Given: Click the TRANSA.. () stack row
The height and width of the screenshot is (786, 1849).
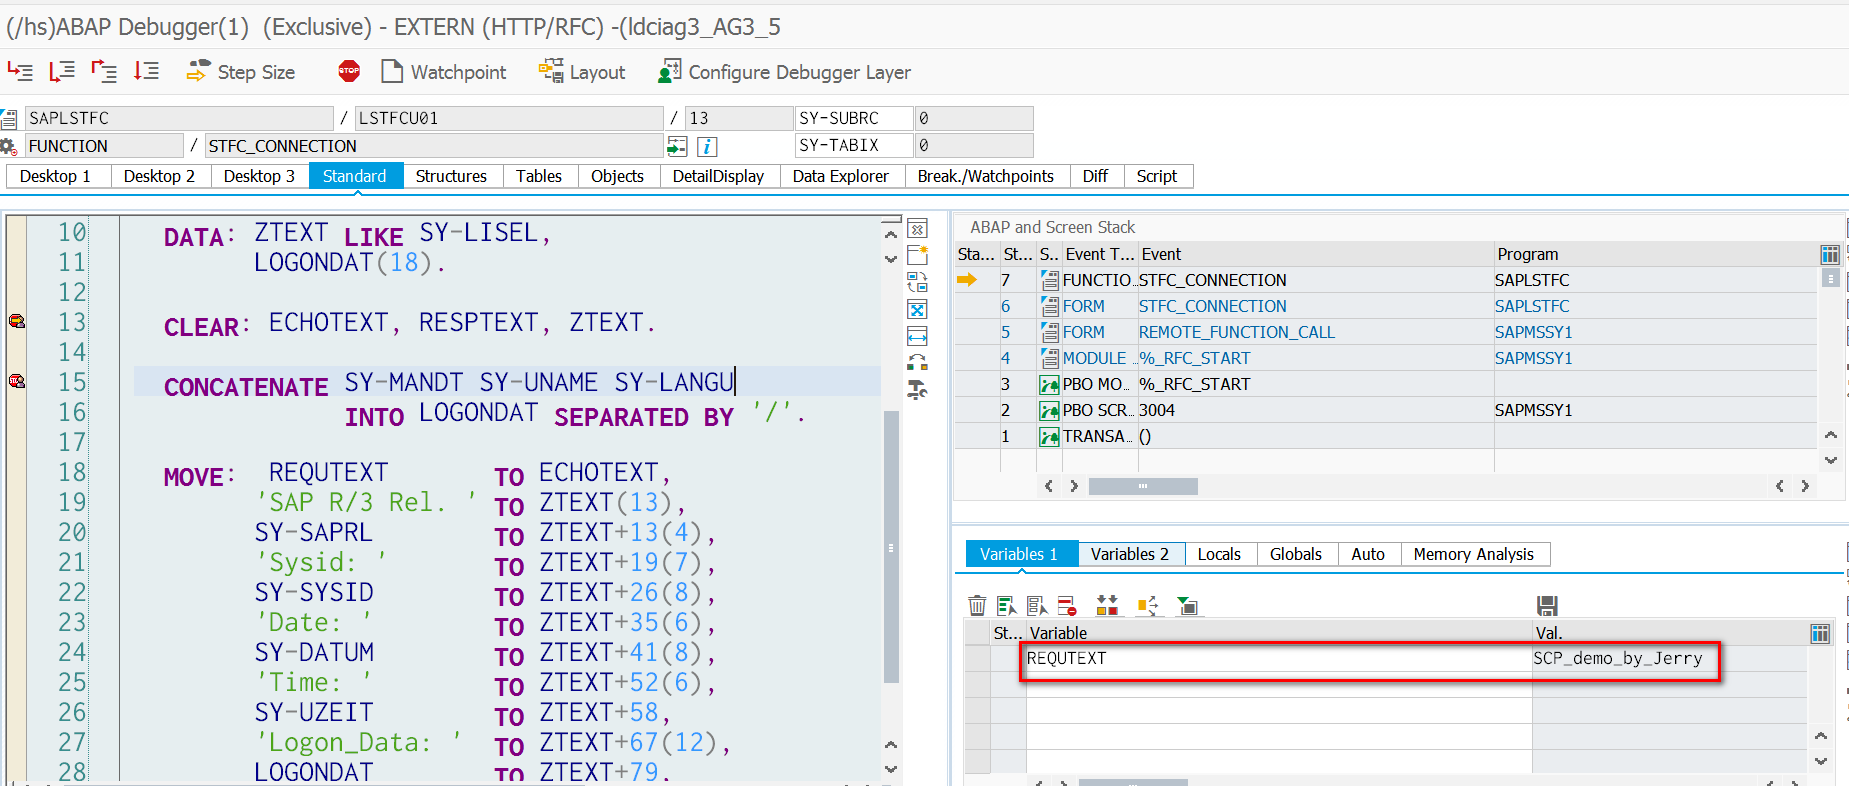Looking at the screenshot, I should [x=1385, y=436].
